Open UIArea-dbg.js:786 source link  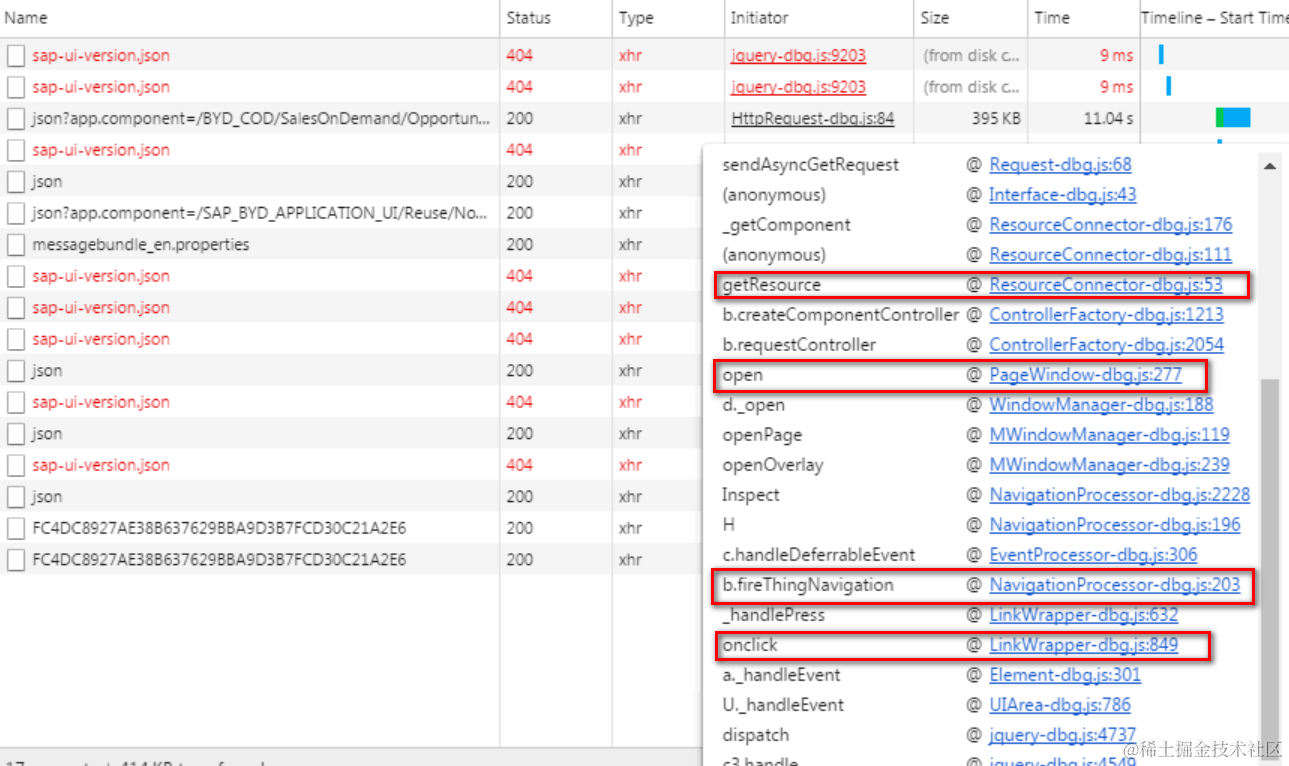pos(1060,705)
